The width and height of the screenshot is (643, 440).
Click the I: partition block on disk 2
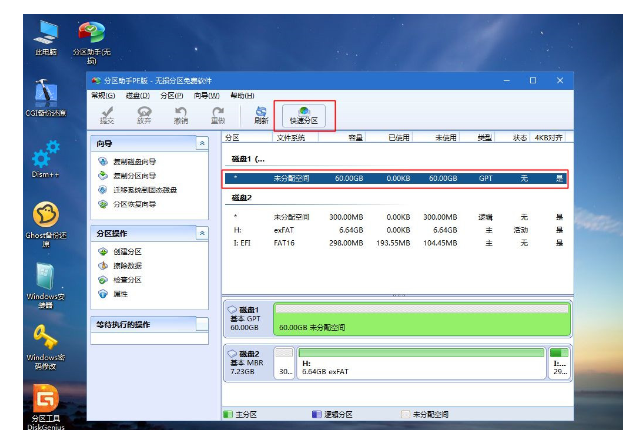pyautogui.click(x=559, y=363)
